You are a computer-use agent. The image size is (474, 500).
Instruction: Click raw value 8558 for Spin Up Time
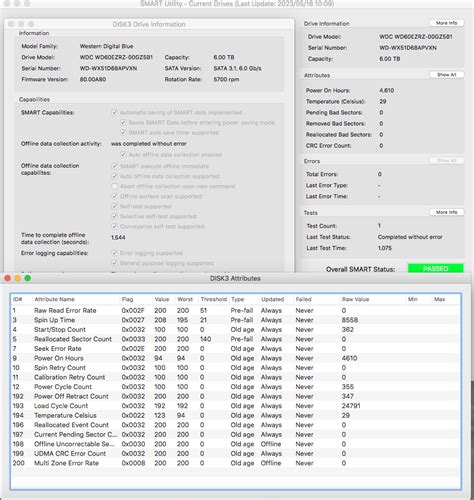[350, 320]
